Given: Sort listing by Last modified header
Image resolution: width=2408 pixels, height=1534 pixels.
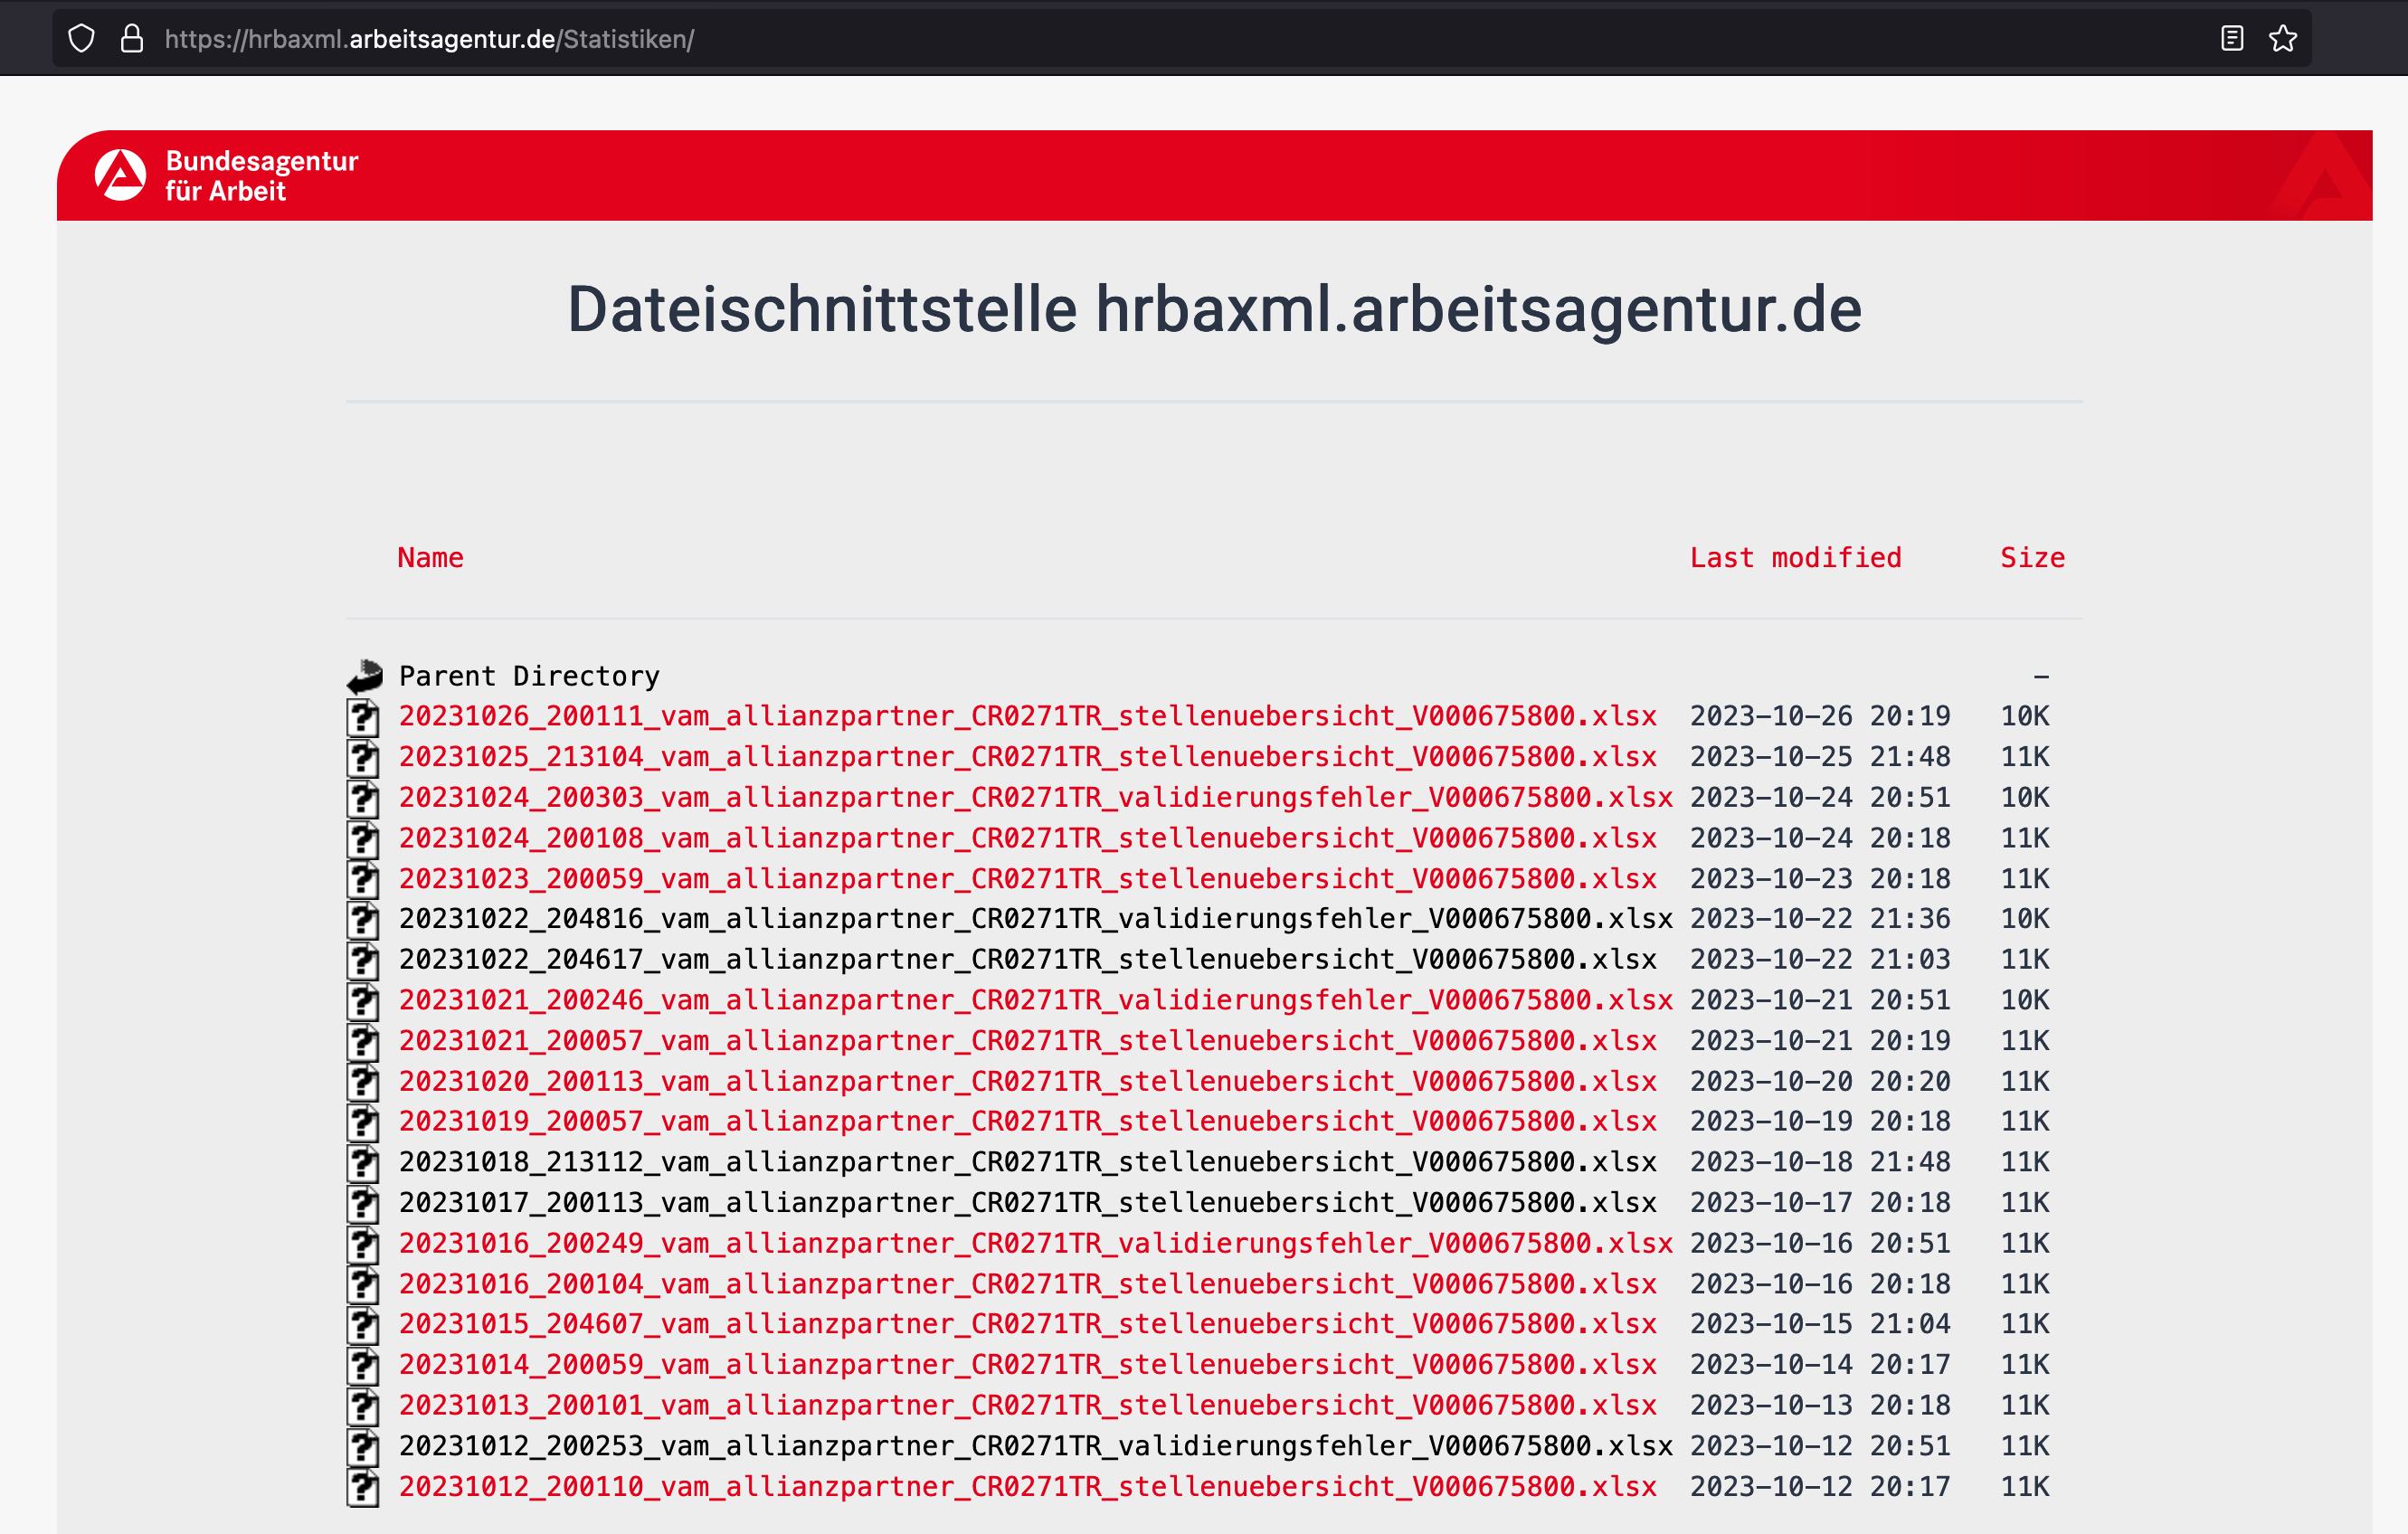Looking at the screenshot, I should (x=1795, y=558).
